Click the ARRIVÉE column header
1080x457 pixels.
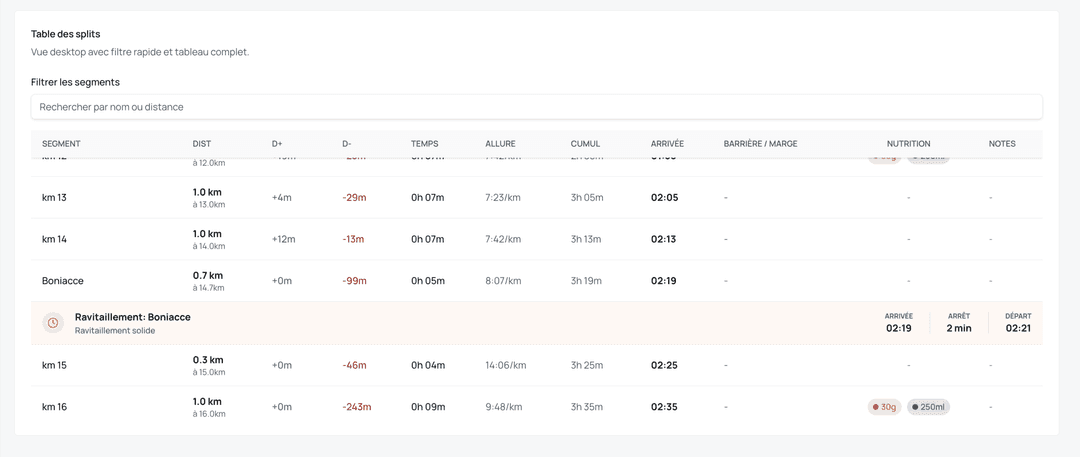pos(667,144)
